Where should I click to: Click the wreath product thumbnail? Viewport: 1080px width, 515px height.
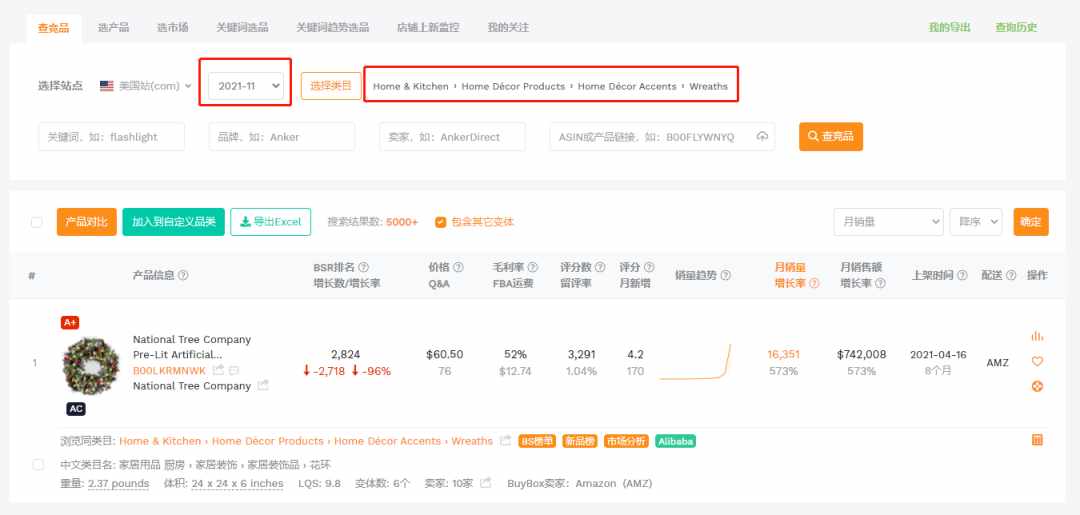(90, 366)
